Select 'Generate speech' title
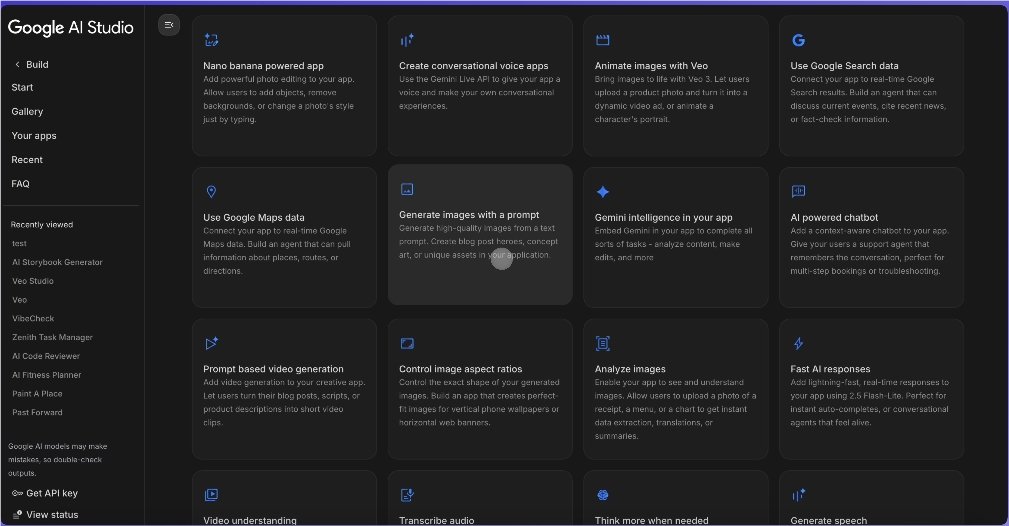1009x526 pixels. pos(829,520)
